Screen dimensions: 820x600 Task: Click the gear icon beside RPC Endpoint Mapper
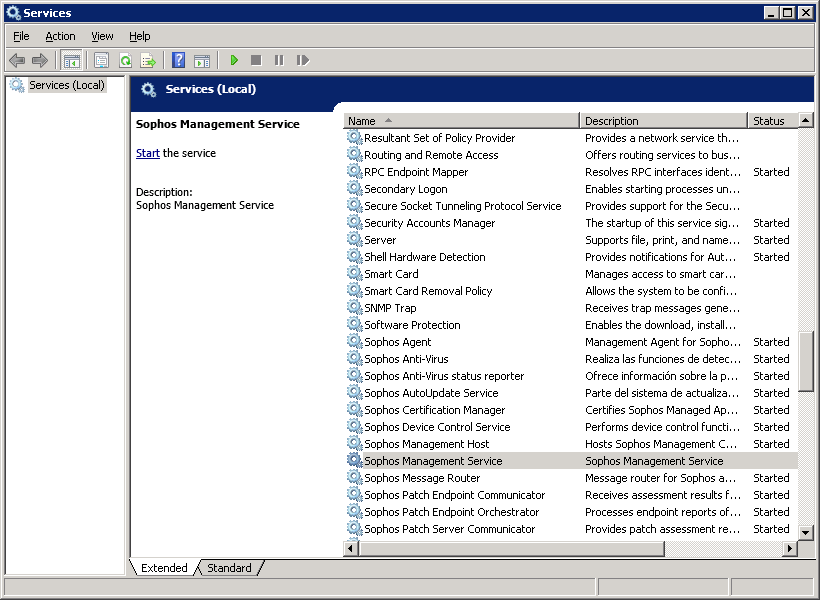(355, 172)
